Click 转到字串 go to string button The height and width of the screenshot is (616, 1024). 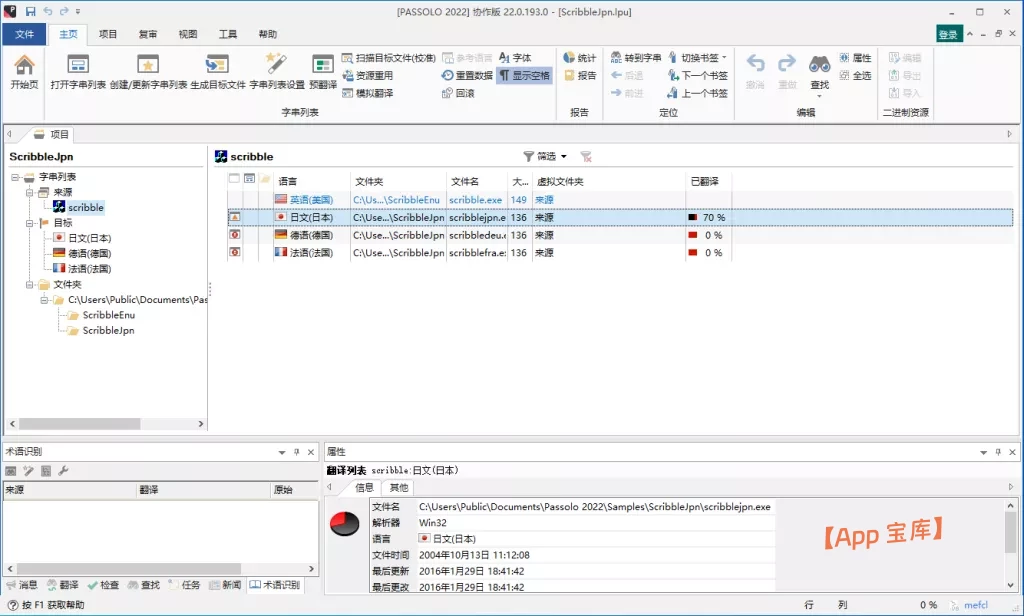tap(636, 58)
